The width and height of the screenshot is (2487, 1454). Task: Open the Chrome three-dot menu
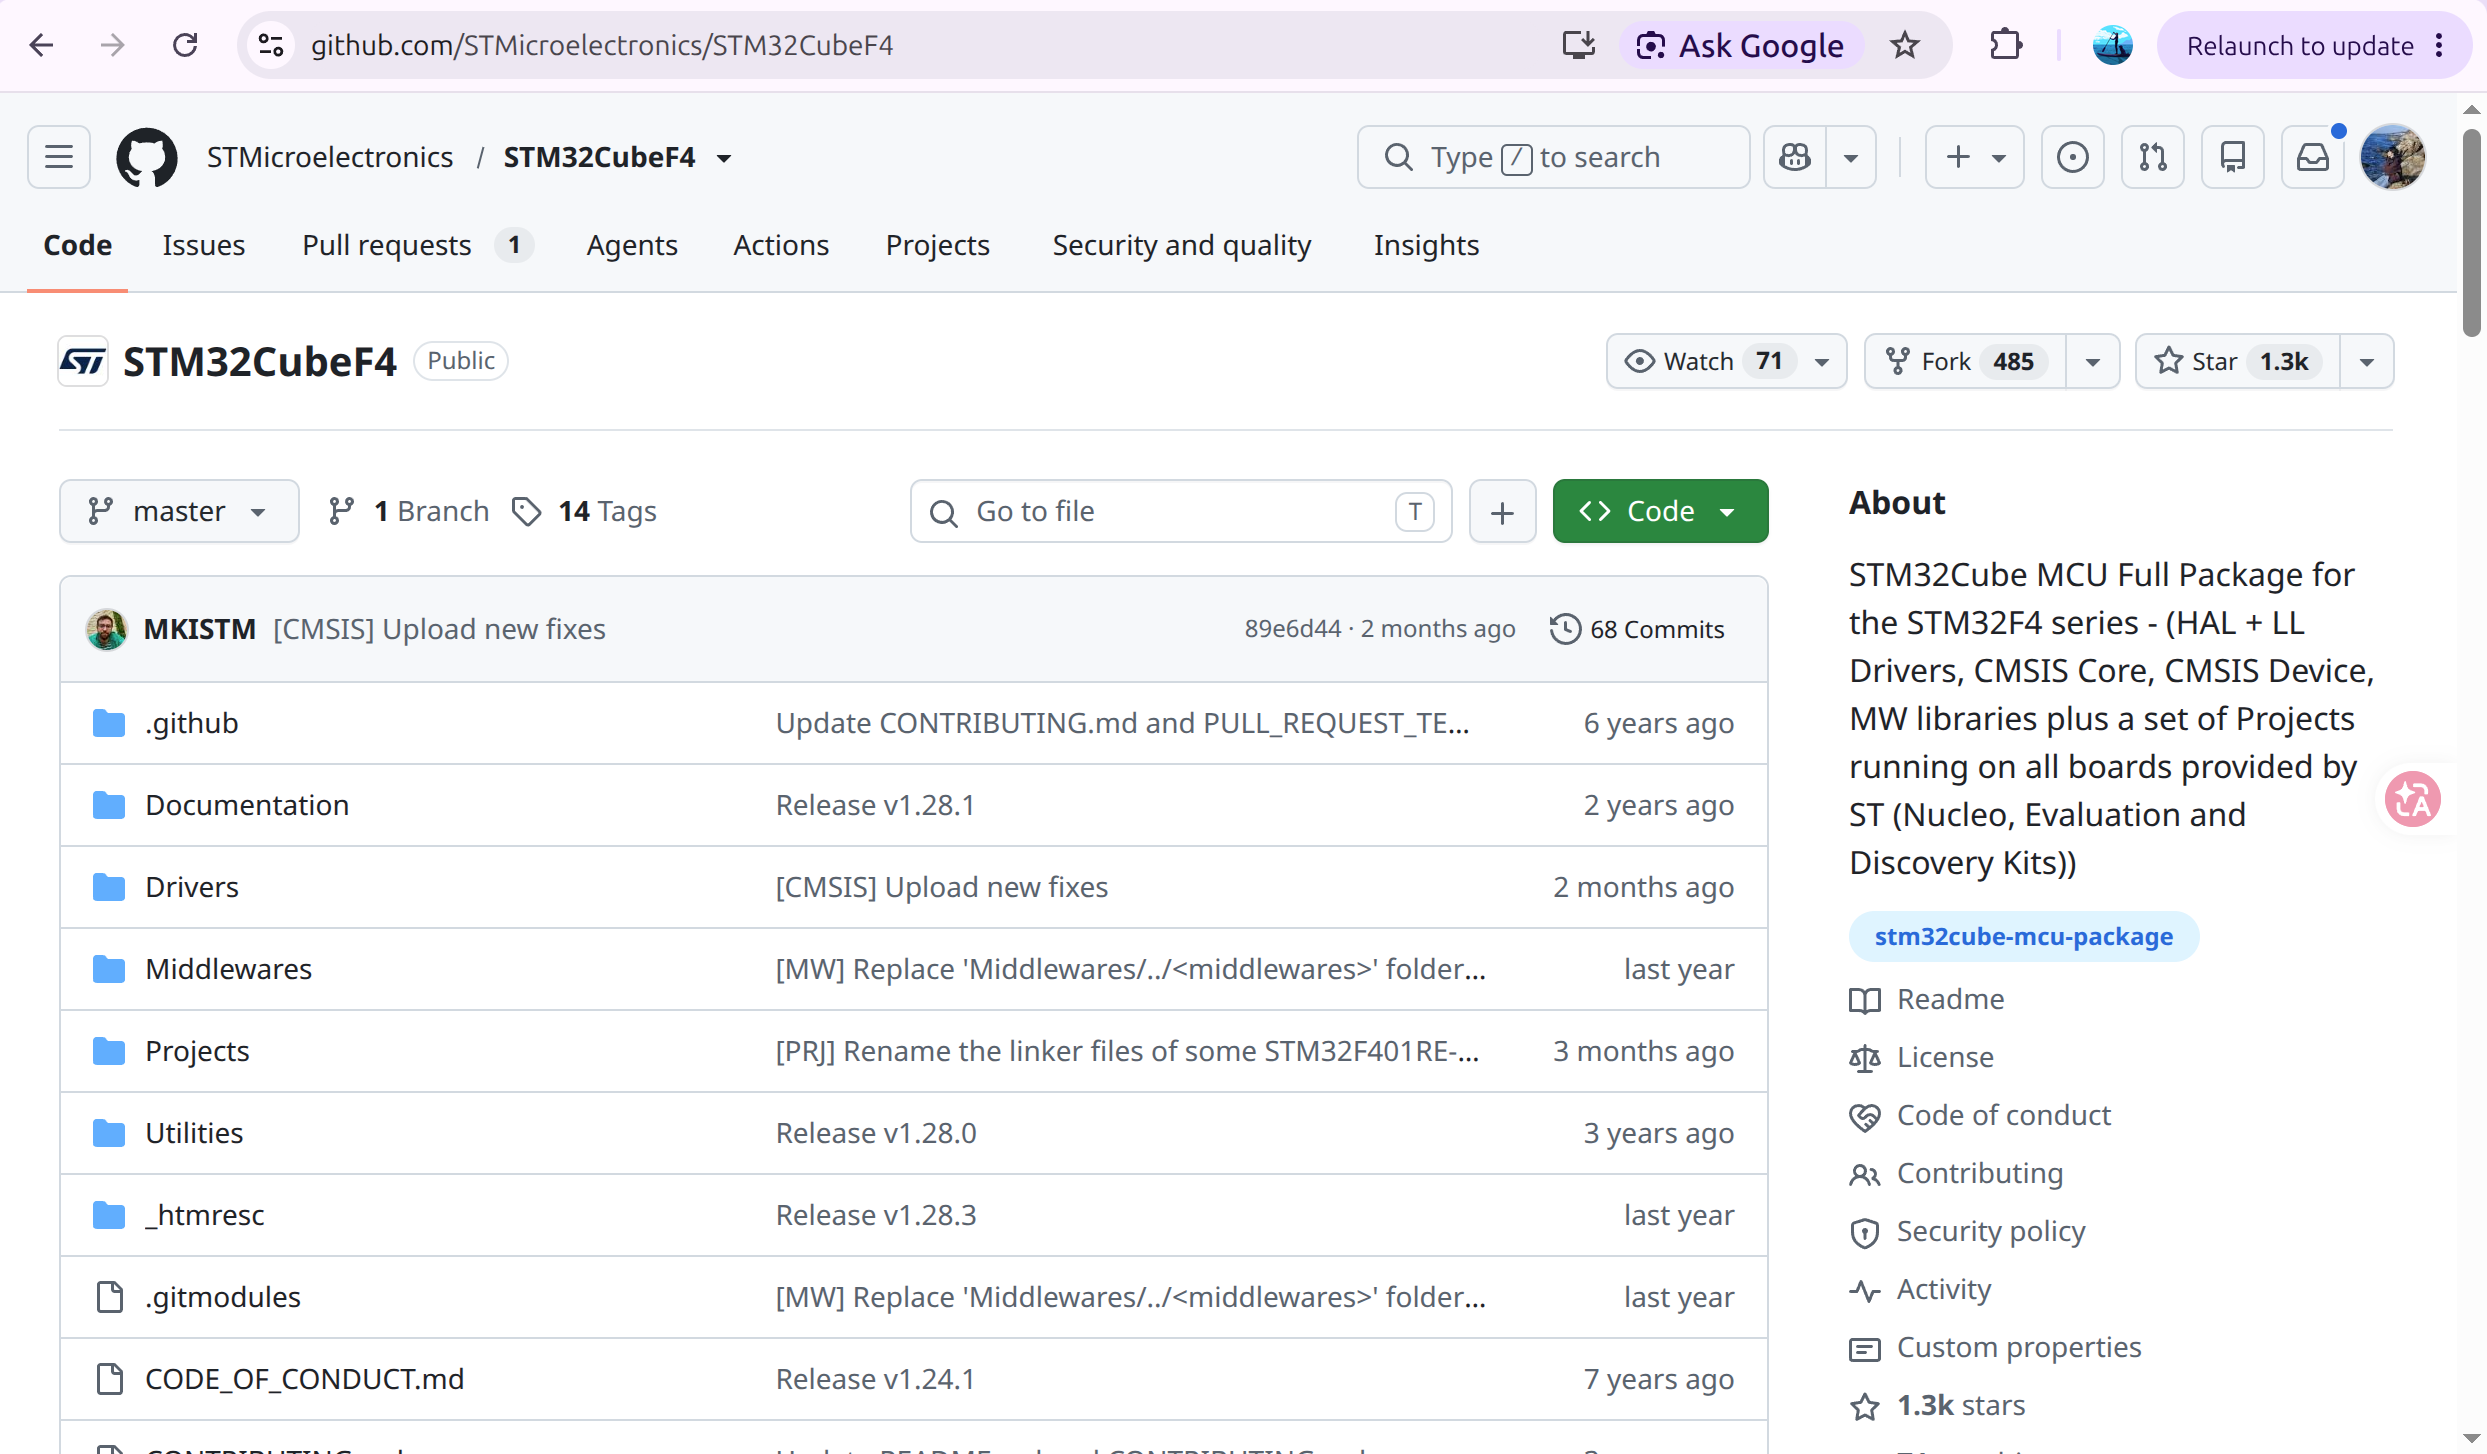(x=2439, y=45)
